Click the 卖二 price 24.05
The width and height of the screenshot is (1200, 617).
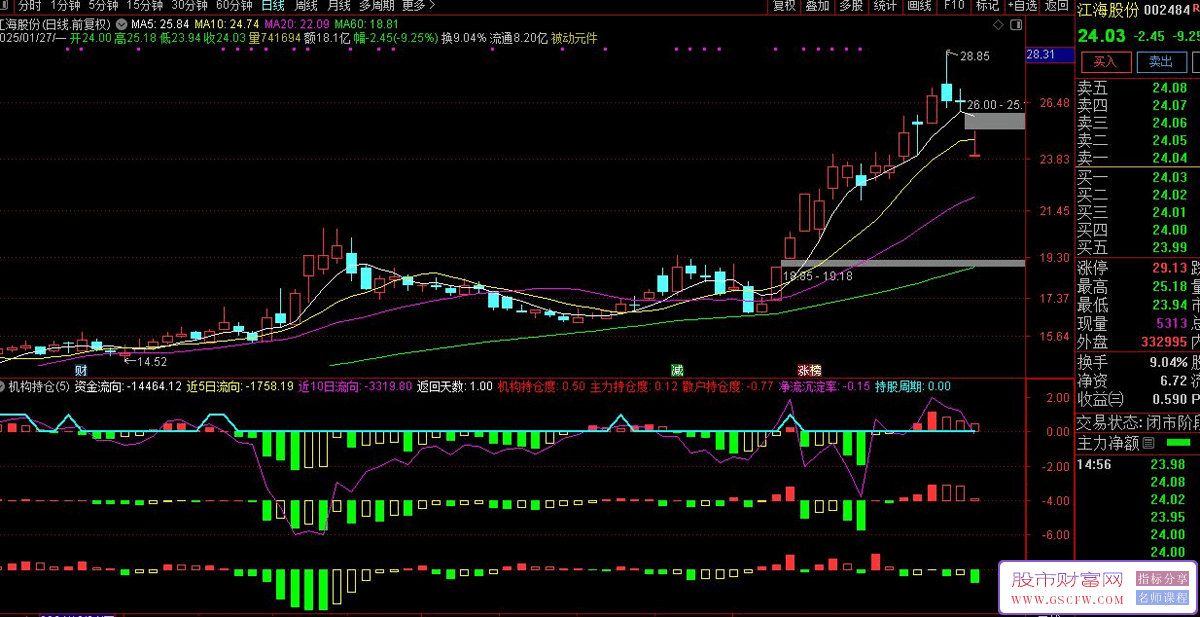1169,141
